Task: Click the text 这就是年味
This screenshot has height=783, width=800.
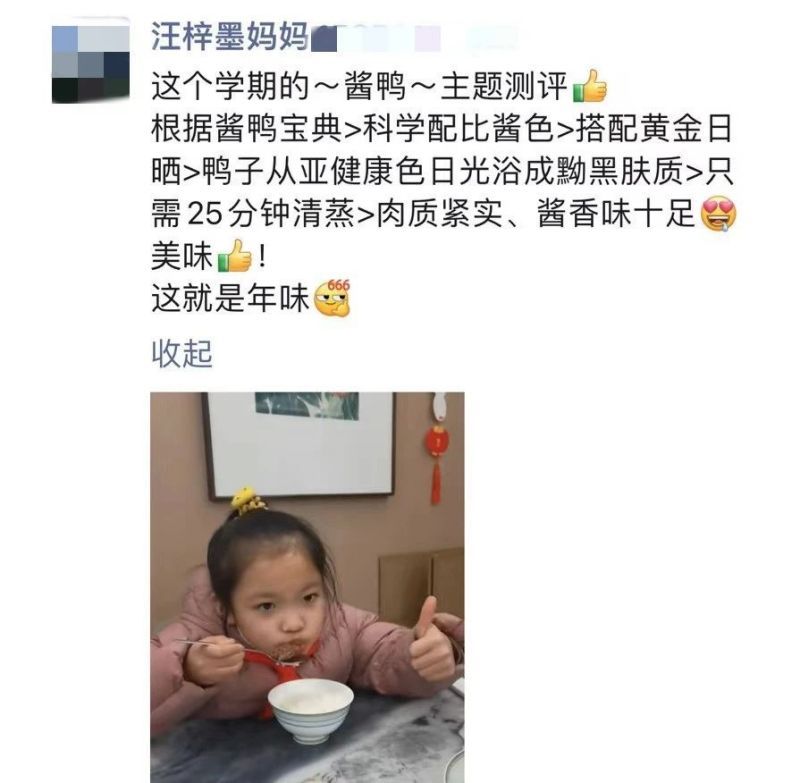Action: [x=231, y=298]
